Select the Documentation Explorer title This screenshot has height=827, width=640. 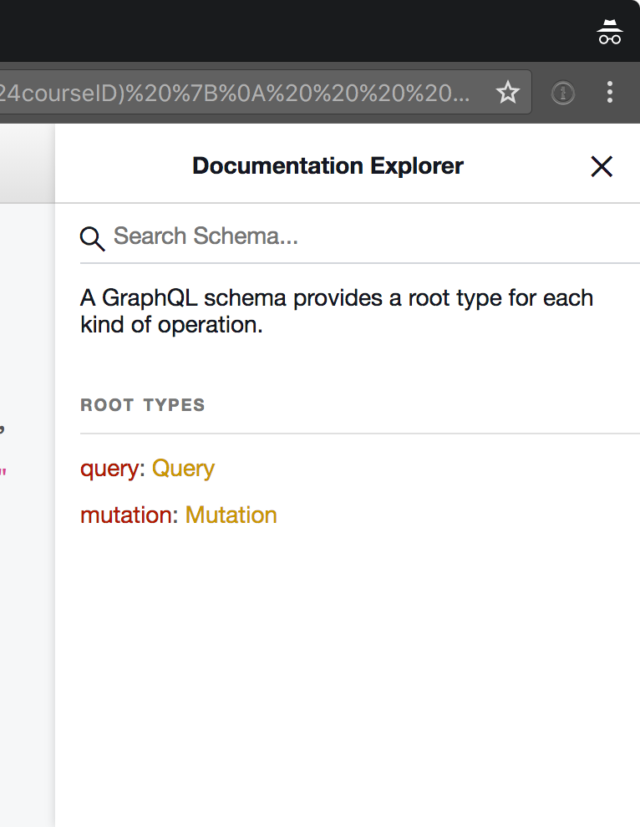tap(328, 166)
